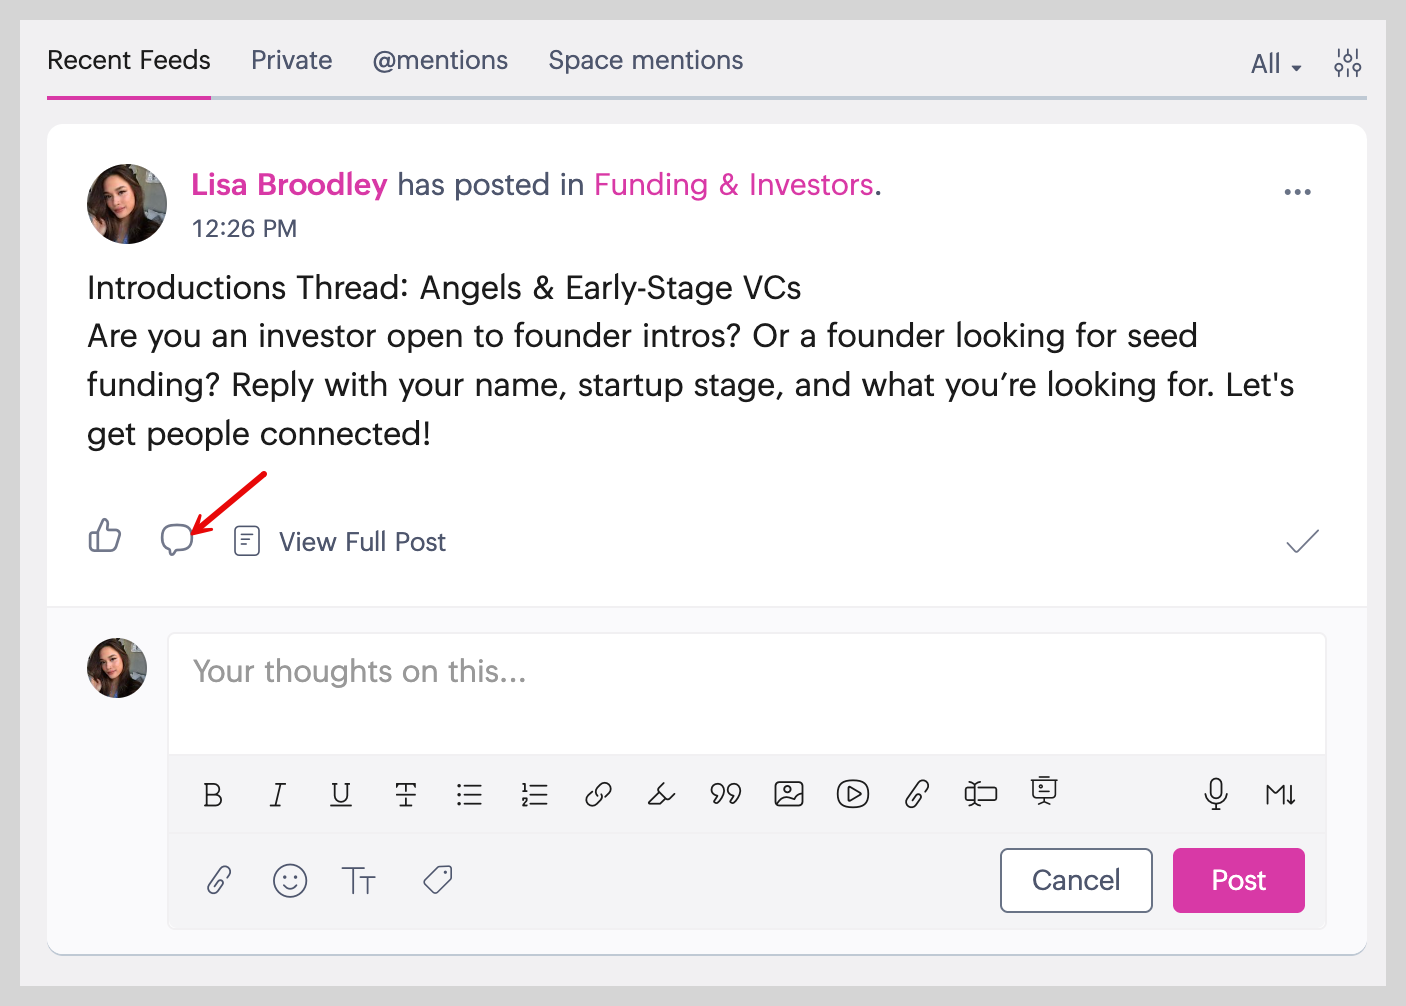Insert a blockquote in reply
The height and width of the screenshot is (1006, 1406).
(x=725, y=795)
